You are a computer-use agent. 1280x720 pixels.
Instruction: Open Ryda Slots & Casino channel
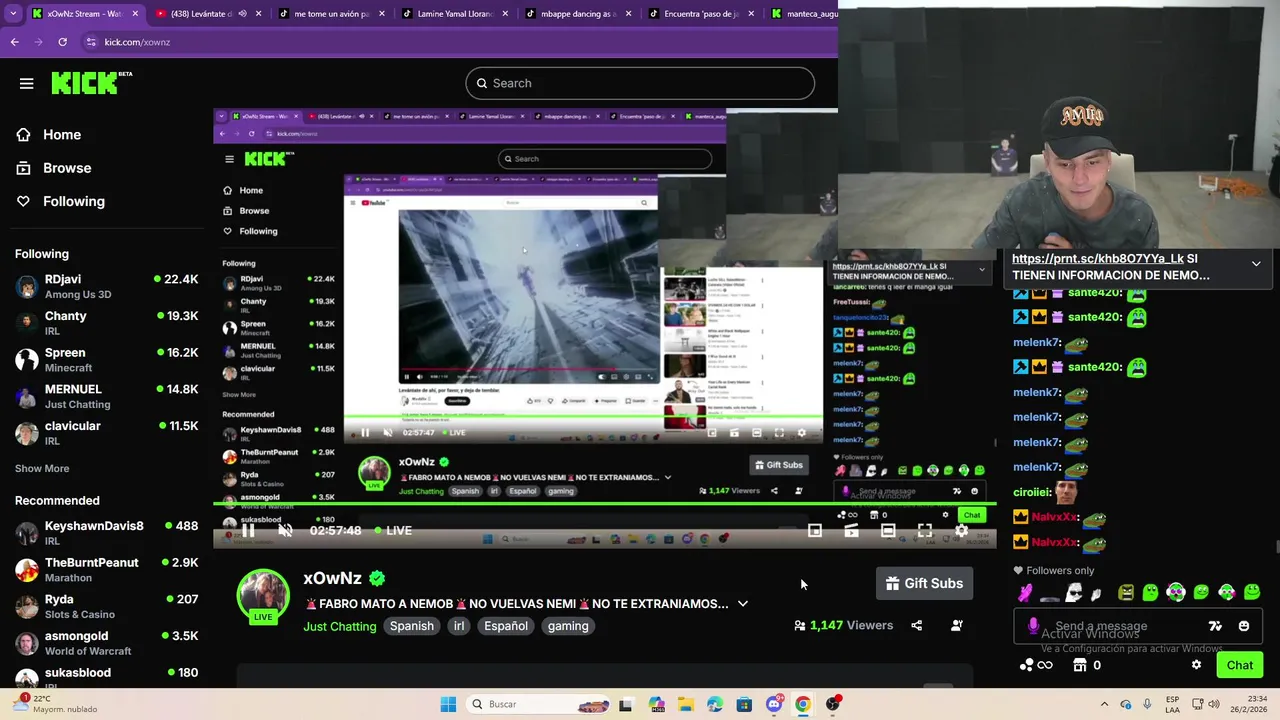(x=106, y=606)
